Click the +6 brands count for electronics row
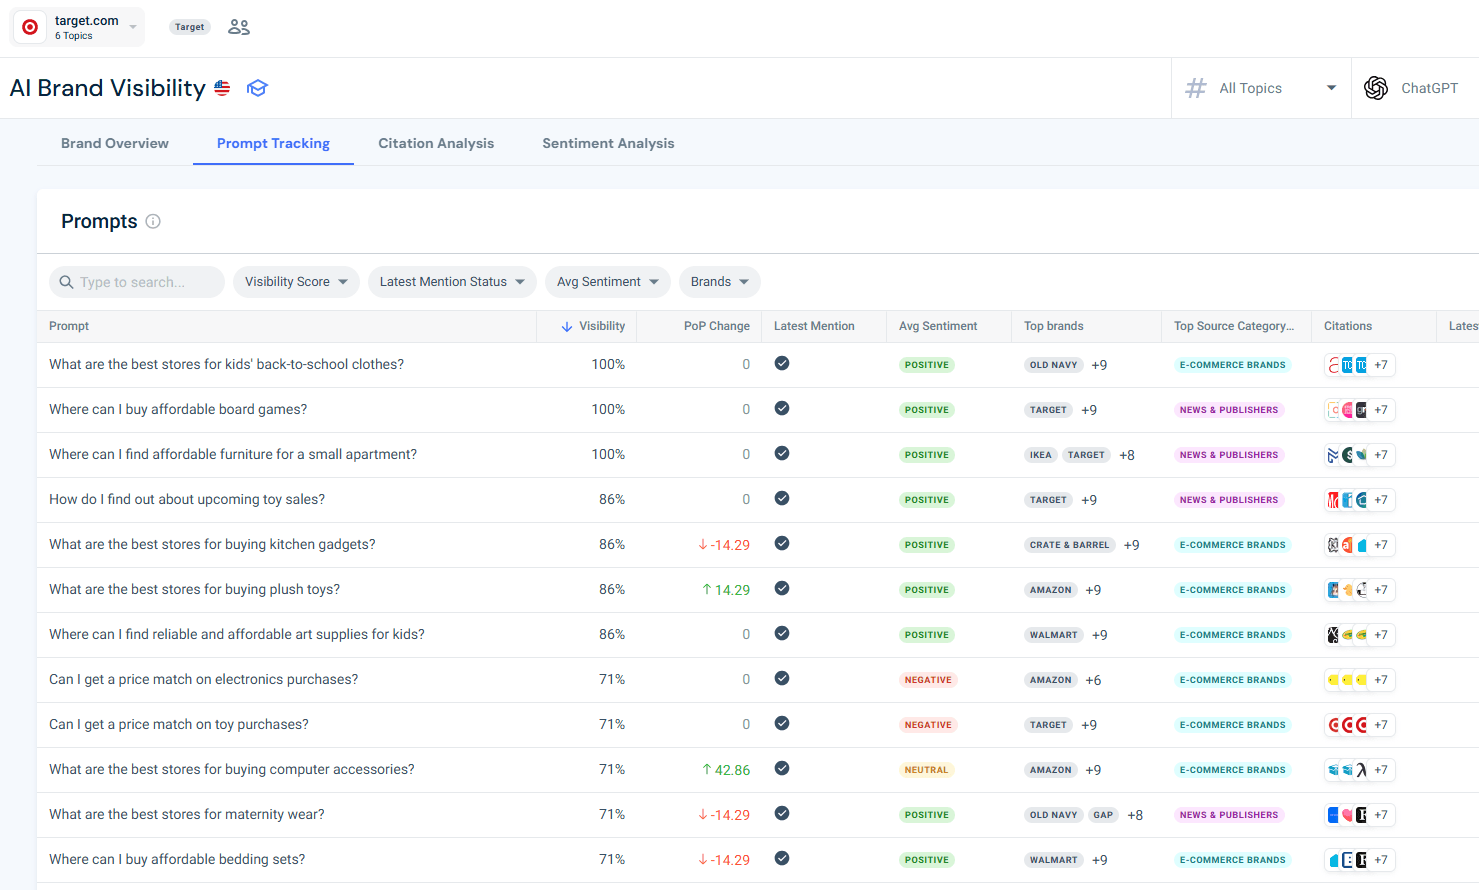 pos(1093,680)
